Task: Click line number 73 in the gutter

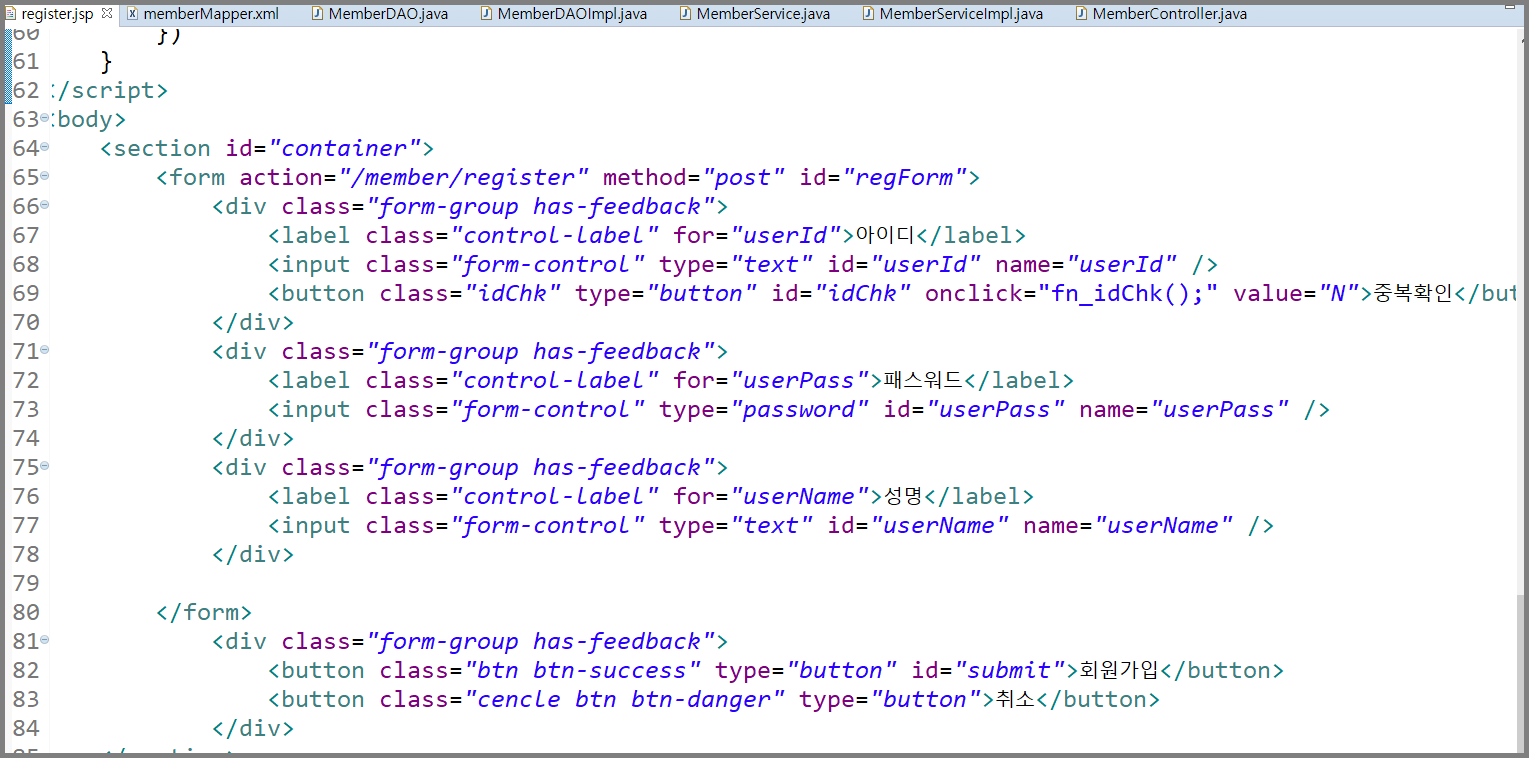Action: [x=26, y=409]
